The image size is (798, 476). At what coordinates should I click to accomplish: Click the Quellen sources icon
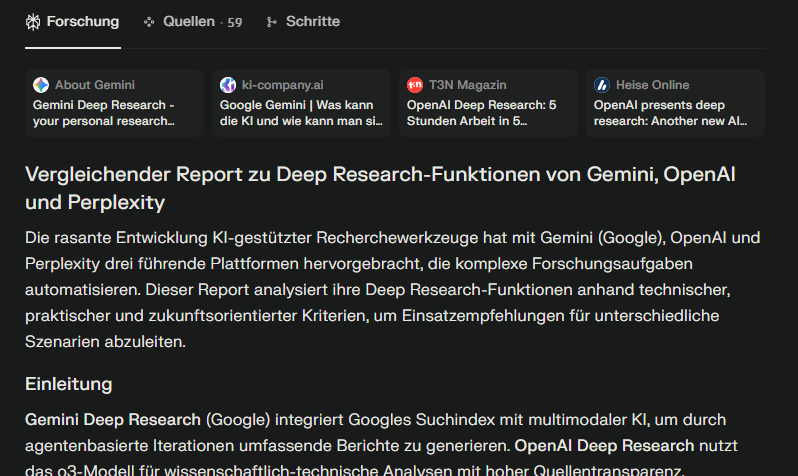(150, 21)
